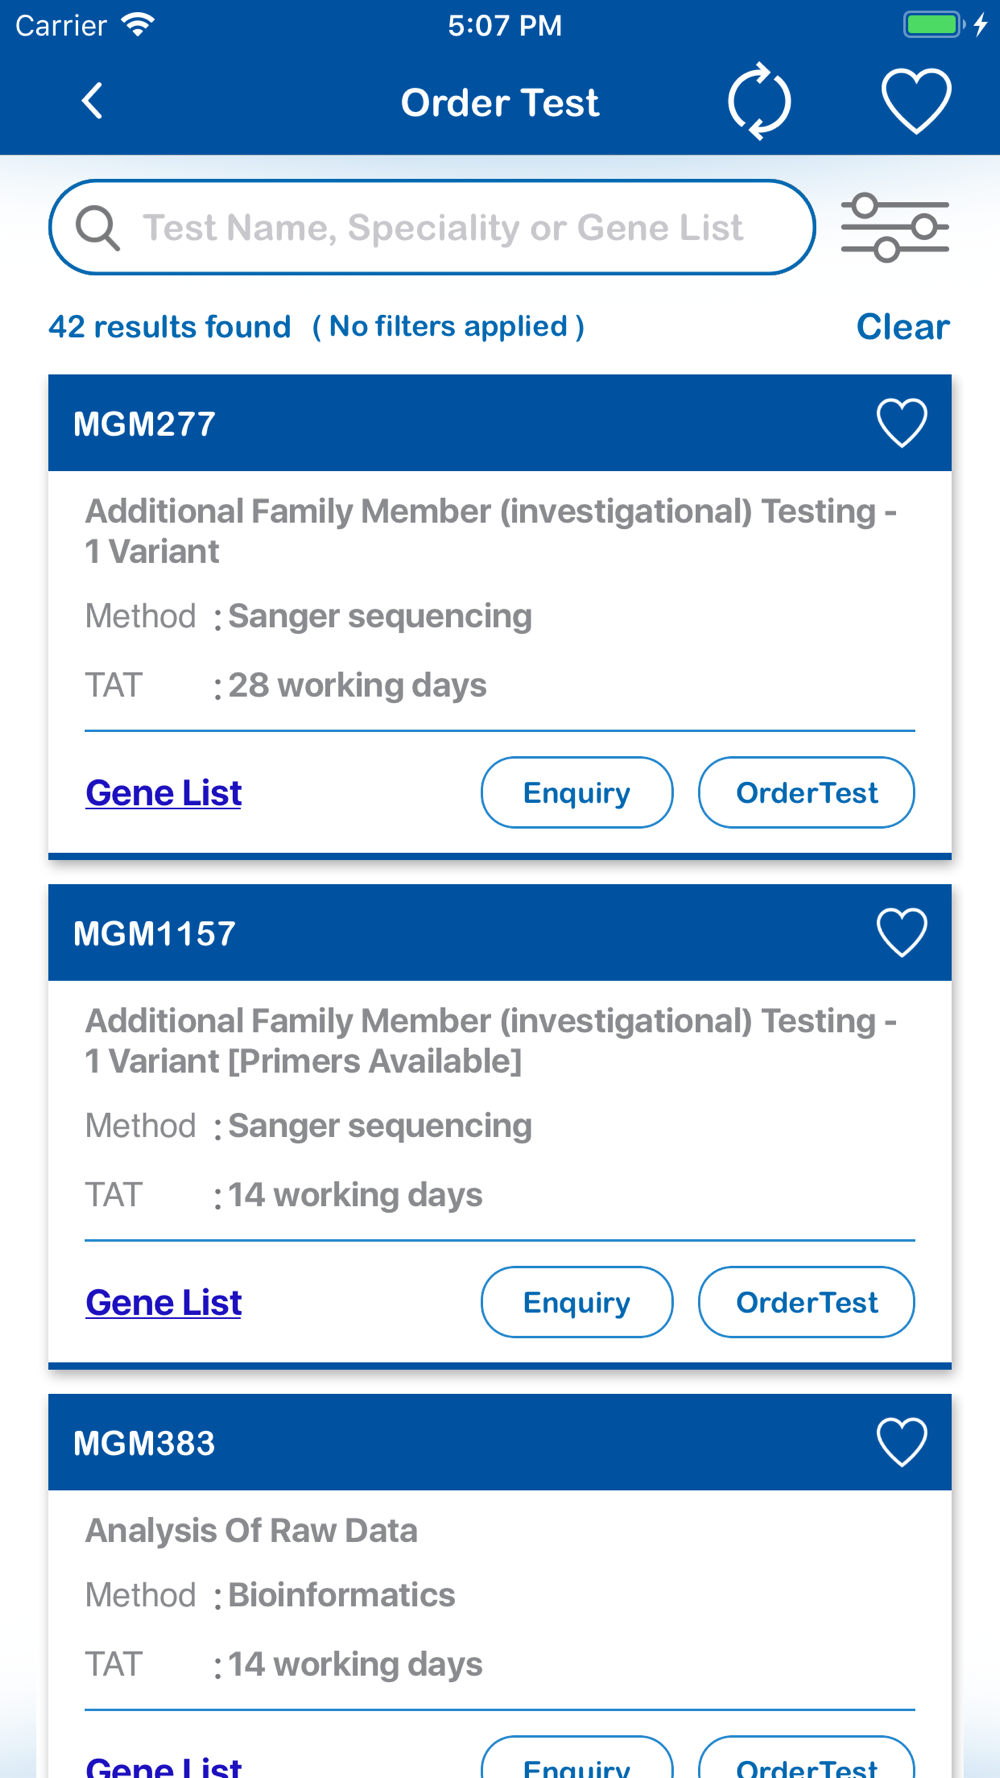Image resolution: width=1000 pixels, height=1778 pixels.
Task: Tap the search magnifier icon
Action: pos(98,228)
